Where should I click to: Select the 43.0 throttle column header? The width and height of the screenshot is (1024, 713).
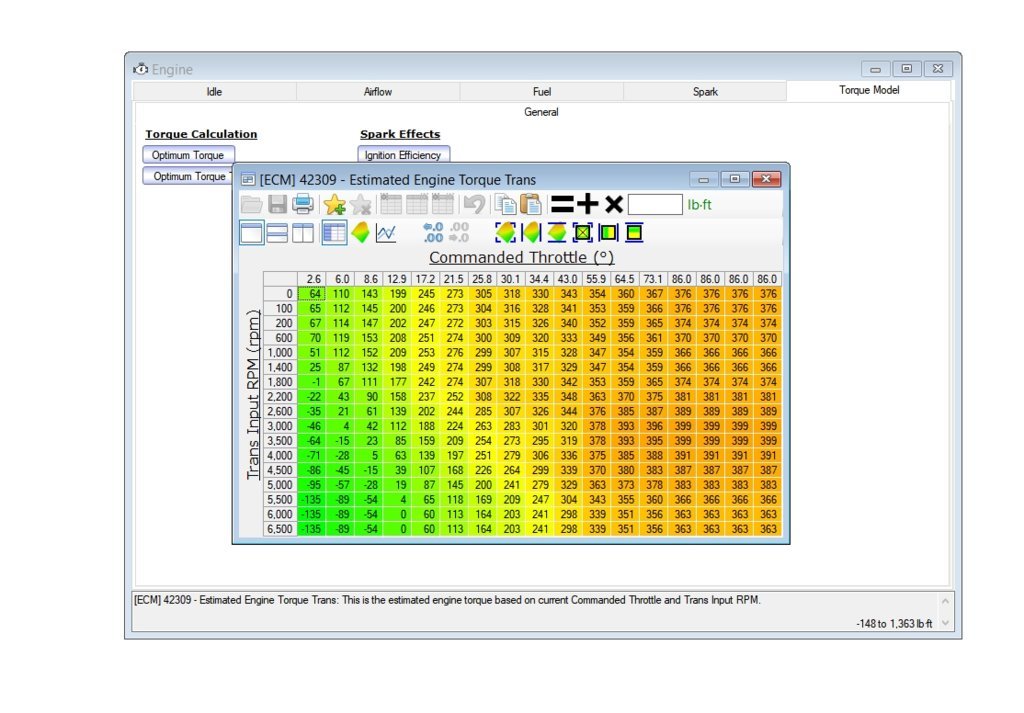click(568, 279)
